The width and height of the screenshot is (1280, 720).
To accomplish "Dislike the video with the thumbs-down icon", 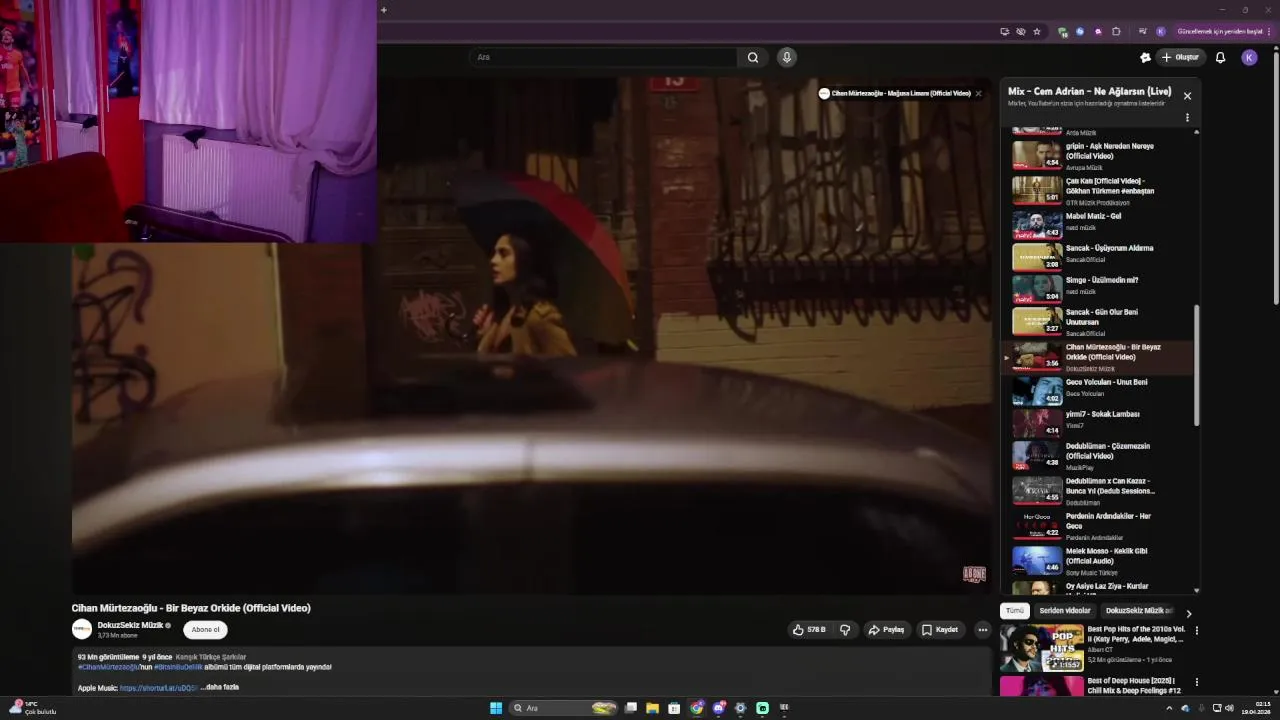I will pyautogui.click(x=845, y=630).
